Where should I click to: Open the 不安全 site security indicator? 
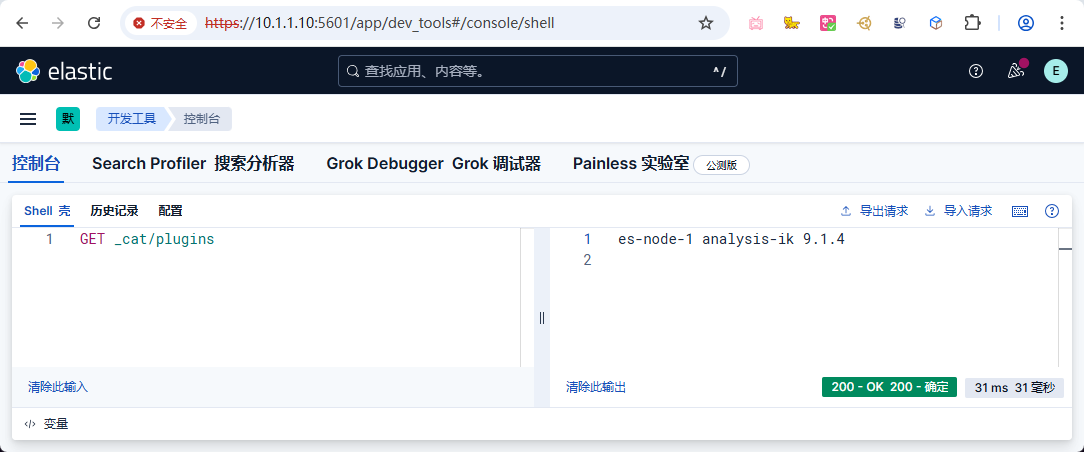[x=160, y=23]
